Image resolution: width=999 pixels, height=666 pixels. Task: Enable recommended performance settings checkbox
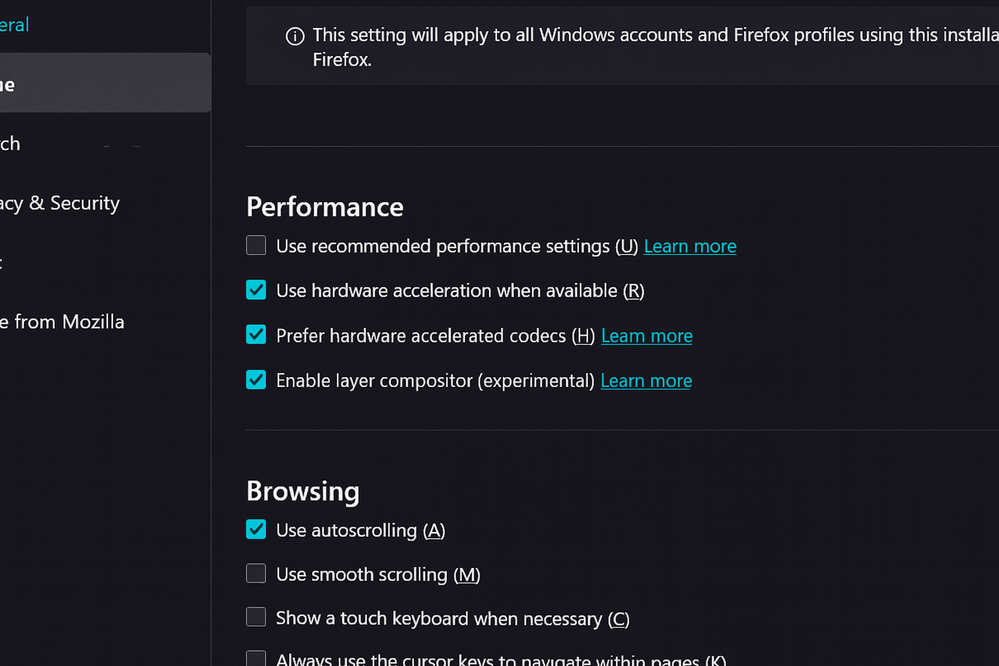click(x=256, y=245)
